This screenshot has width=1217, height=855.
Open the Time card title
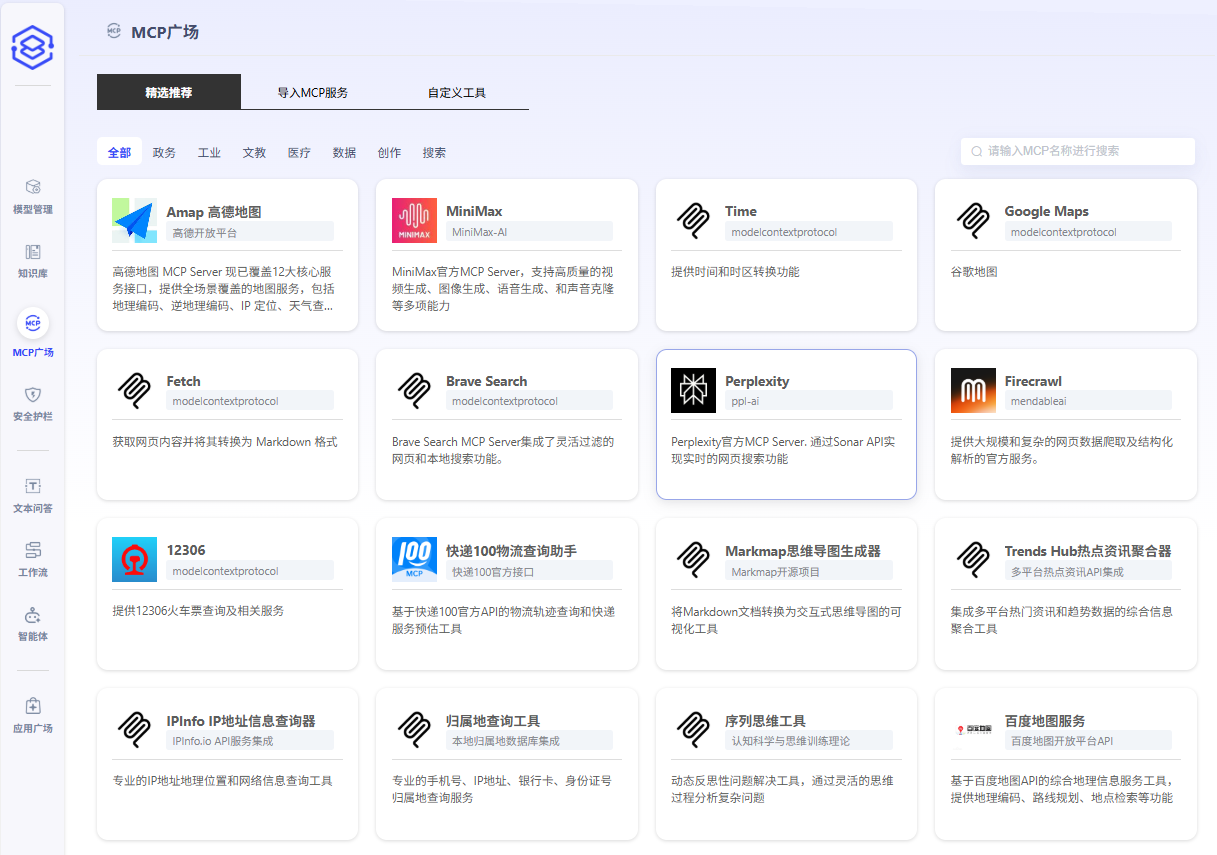point(741,211)
